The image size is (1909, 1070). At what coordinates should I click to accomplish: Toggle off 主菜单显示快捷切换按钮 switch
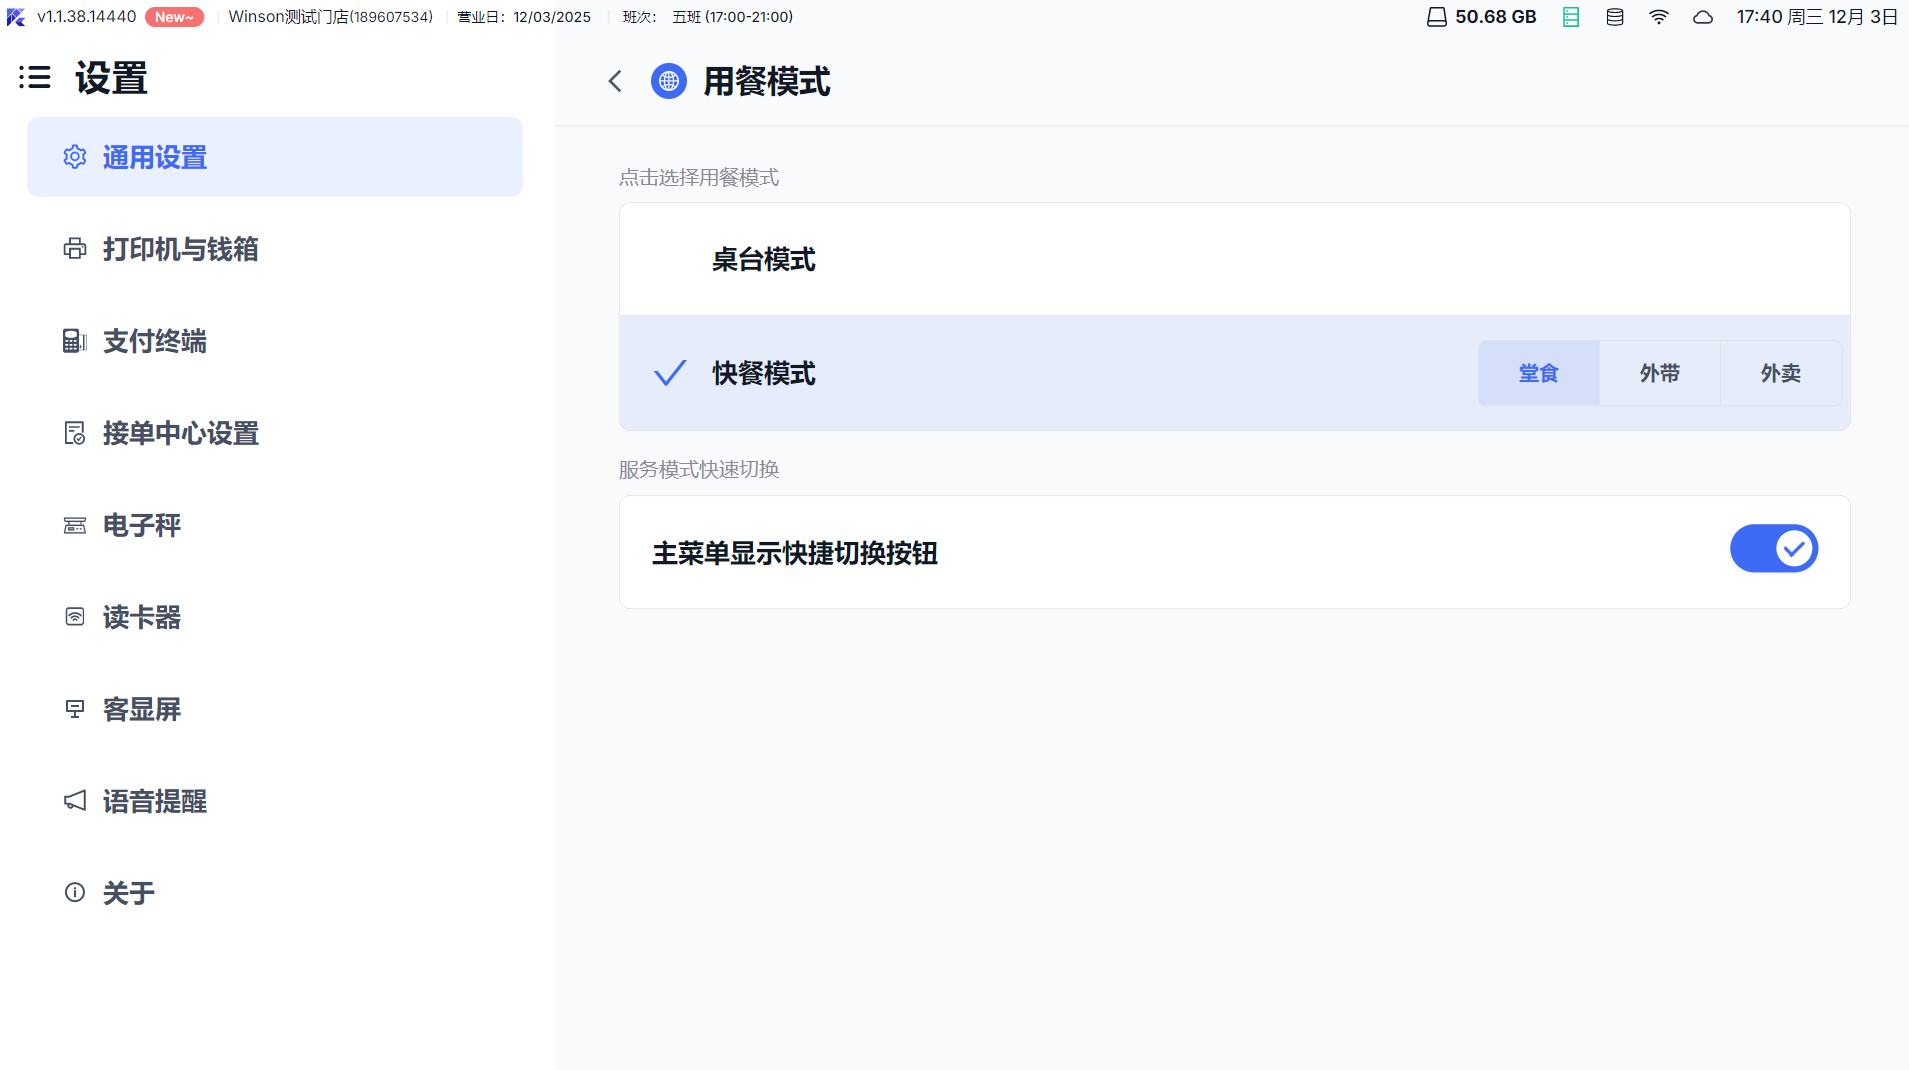1773,549
